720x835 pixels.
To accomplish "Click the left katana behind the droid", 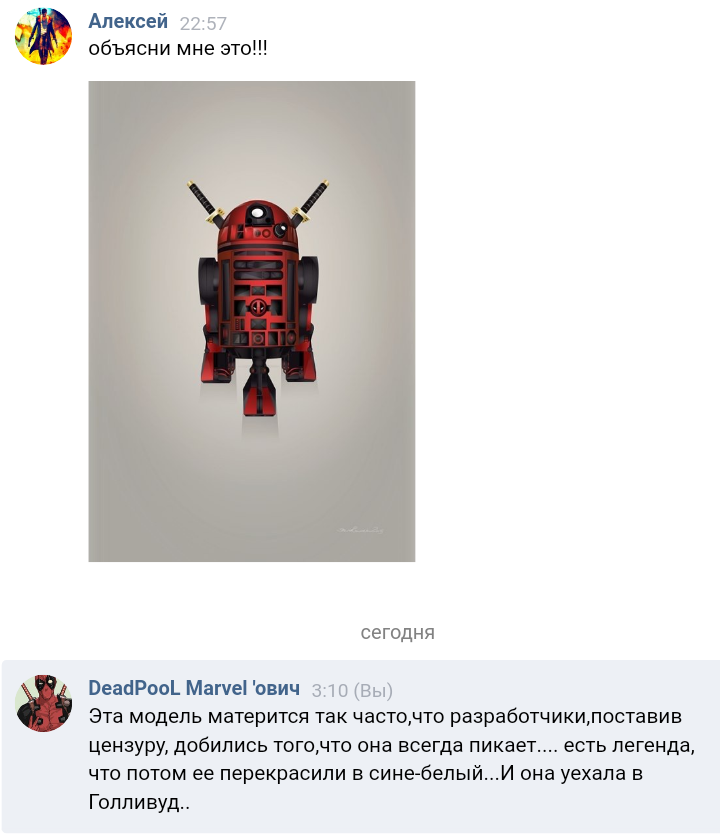I will [204, 201].
